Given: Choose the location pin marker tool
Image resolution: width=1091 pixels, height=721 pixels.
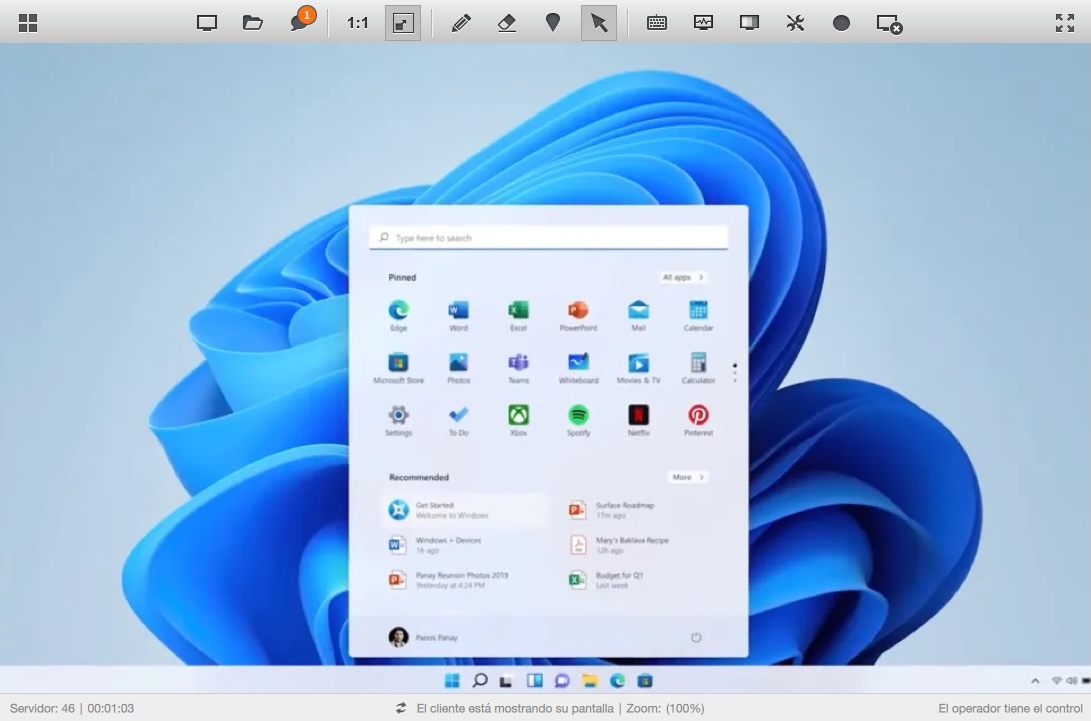Looking at the screenshot, I should pos(553,23).
